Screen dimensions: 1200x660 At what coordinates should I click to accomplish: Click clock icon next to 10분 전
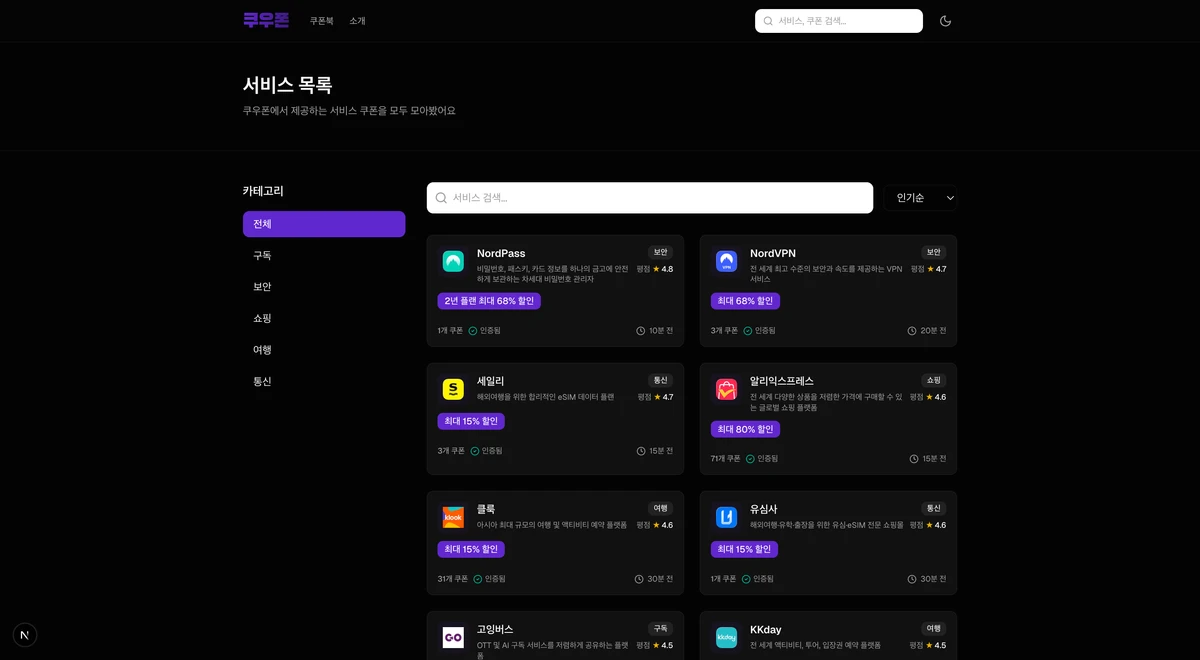coord(641,331)
